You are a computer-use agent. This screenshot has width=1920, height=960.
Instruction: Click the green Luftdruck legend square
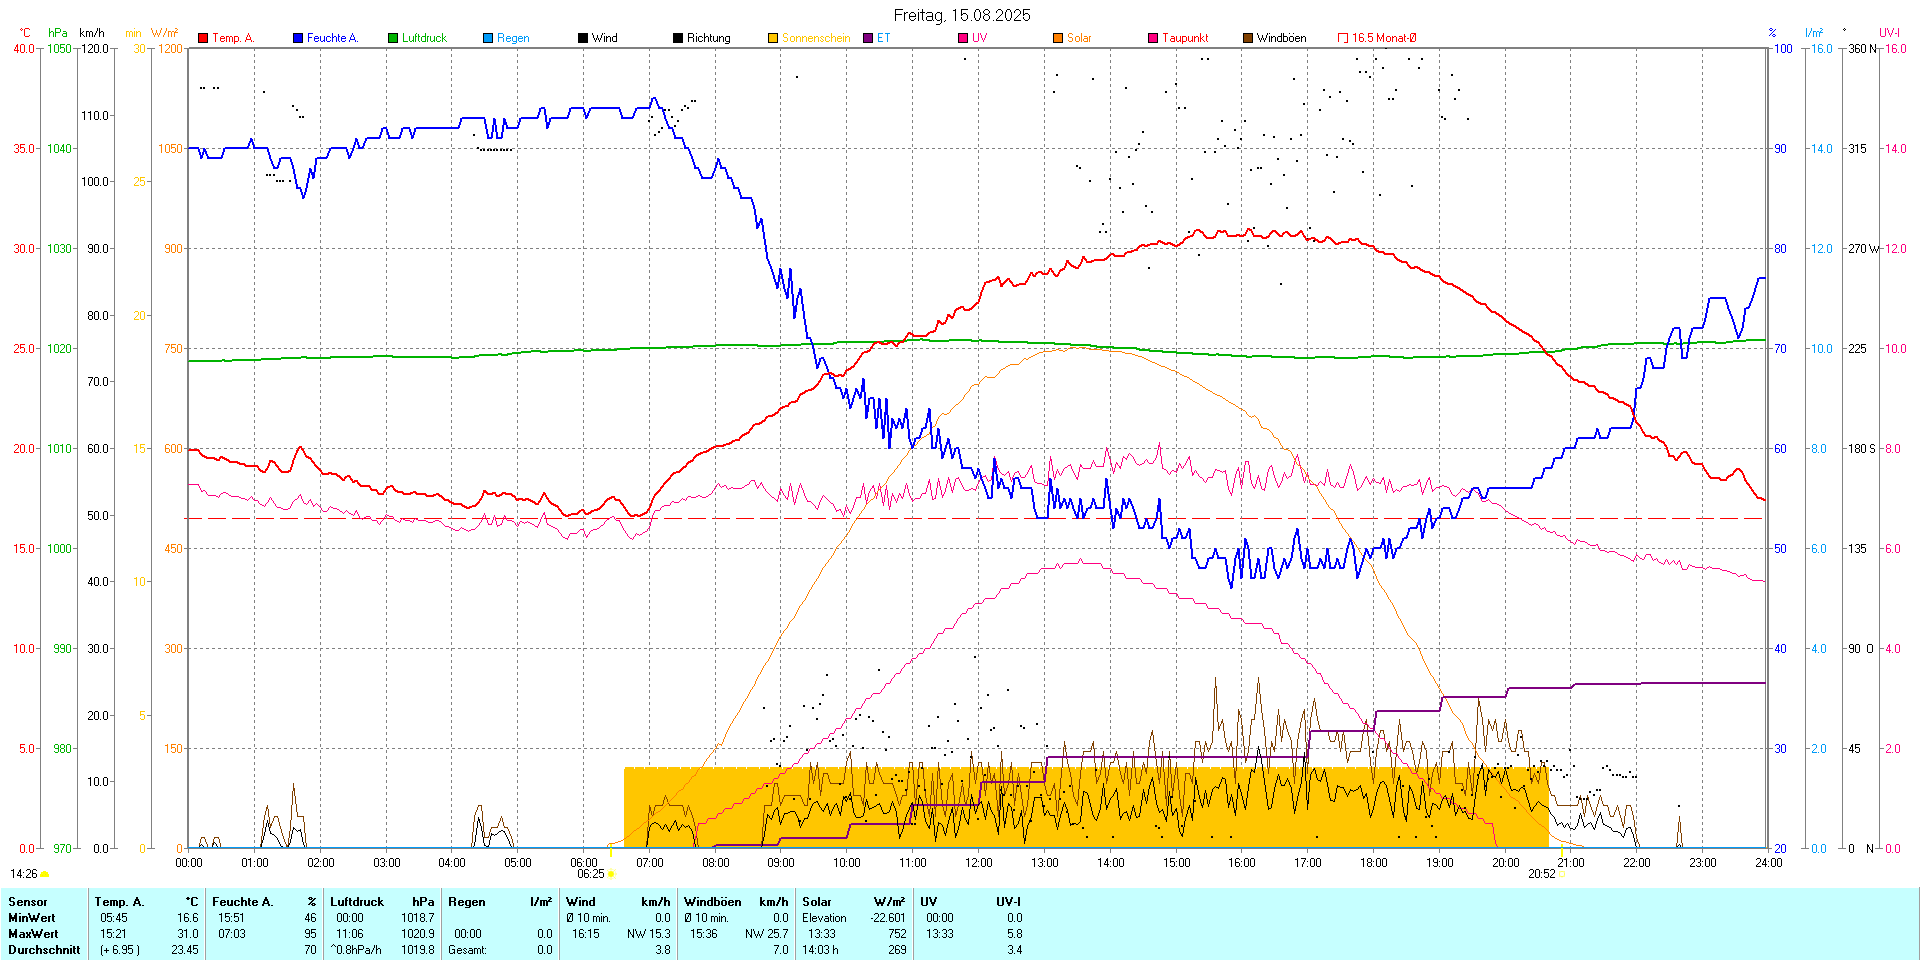(x=393, y=38)
